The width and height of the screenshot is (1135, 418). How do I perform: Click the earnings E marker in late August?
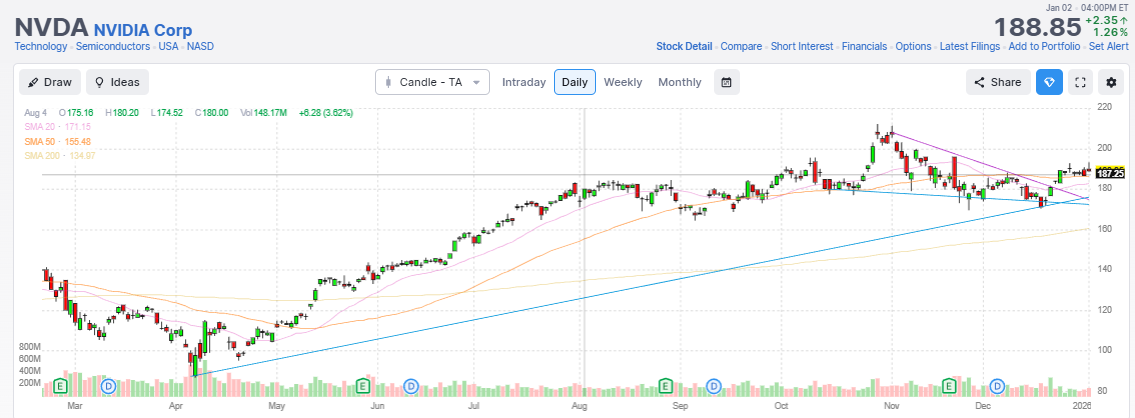coord(664,385)
